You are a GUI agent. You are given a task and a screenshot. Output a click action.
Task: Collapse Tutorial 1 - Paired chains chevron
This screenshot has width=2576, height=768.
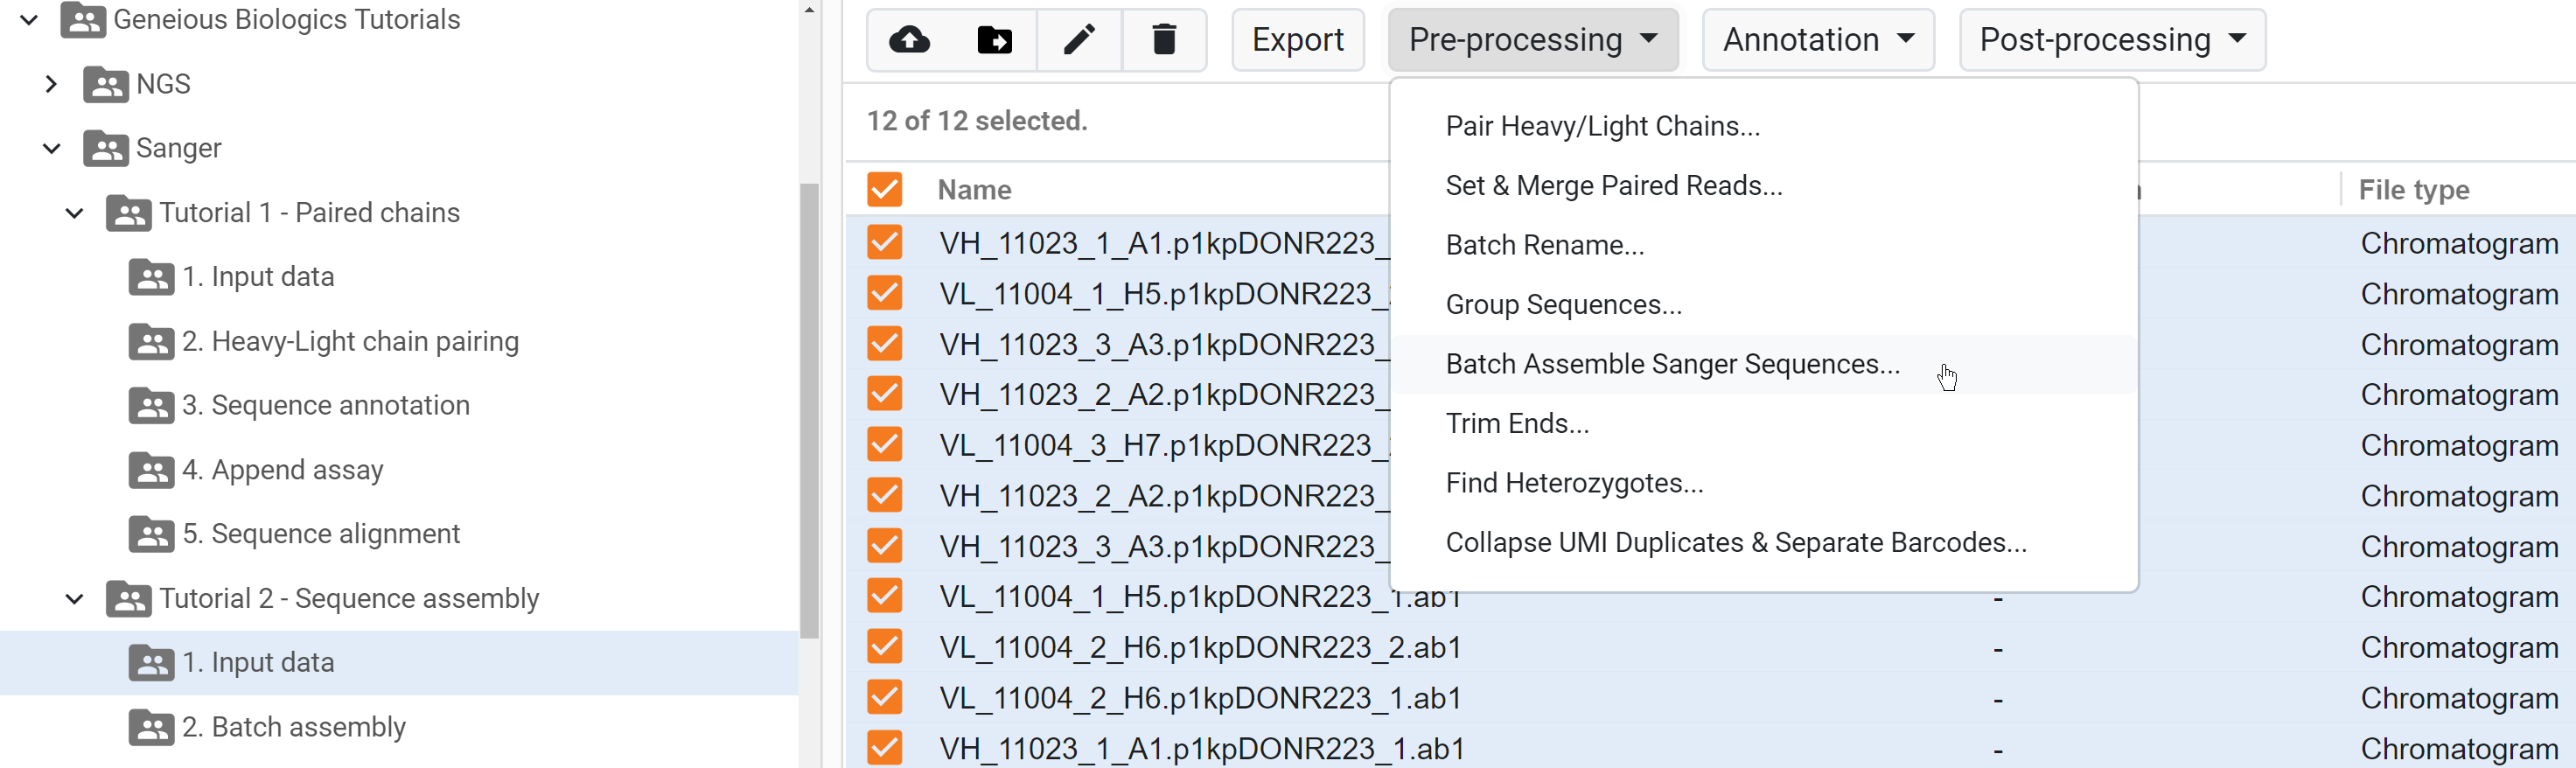point(75,213)
